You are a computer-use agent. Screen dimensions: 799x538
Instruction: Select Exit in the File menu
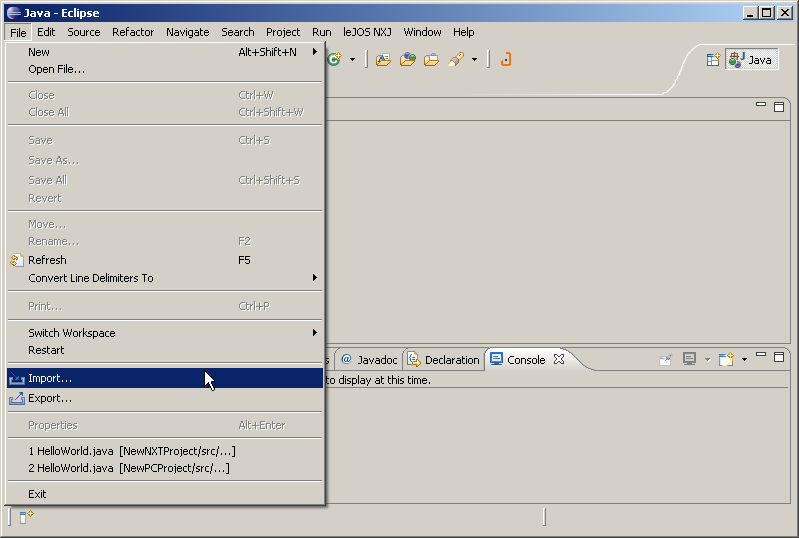tap(165, 494)
